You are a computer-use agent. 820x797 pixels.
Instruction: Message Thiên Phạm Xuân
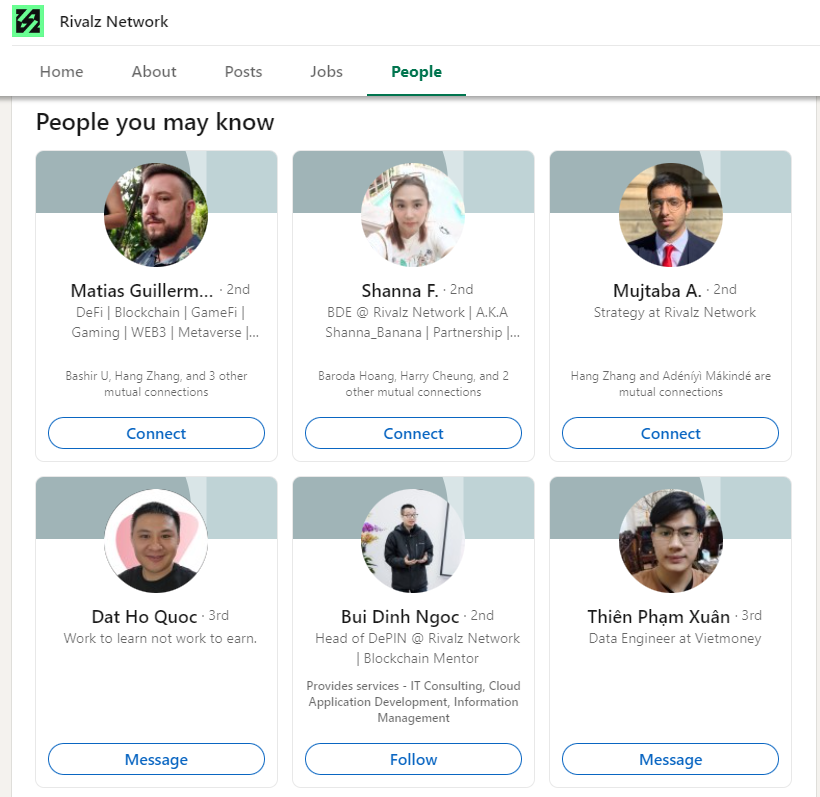[670, 759]
